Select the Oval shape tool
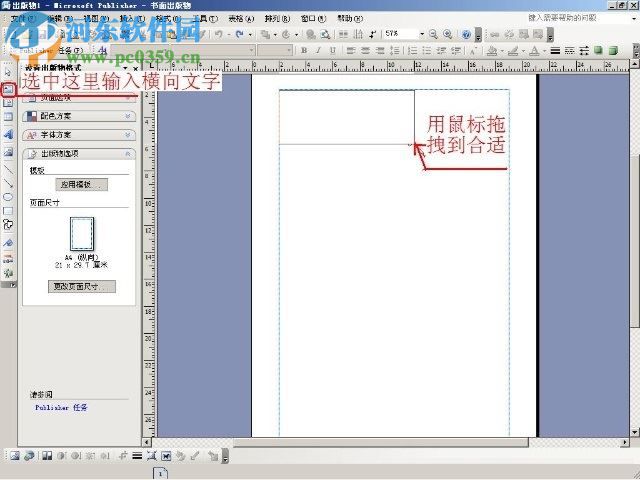Viewport: 640px width, 480px height. click(8, 197)
